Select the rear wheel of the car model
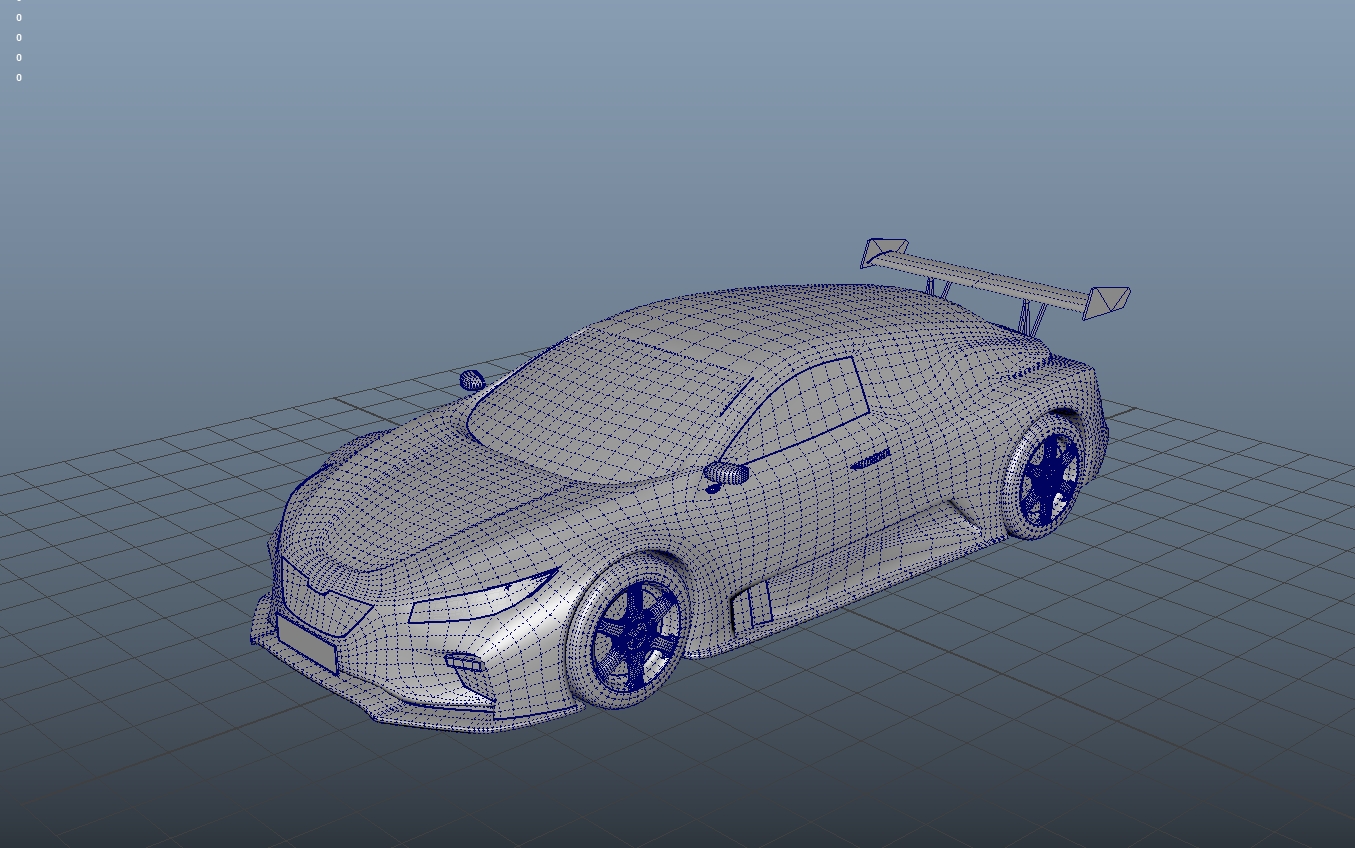1355x848 pixels. [x=1045, y=476]
